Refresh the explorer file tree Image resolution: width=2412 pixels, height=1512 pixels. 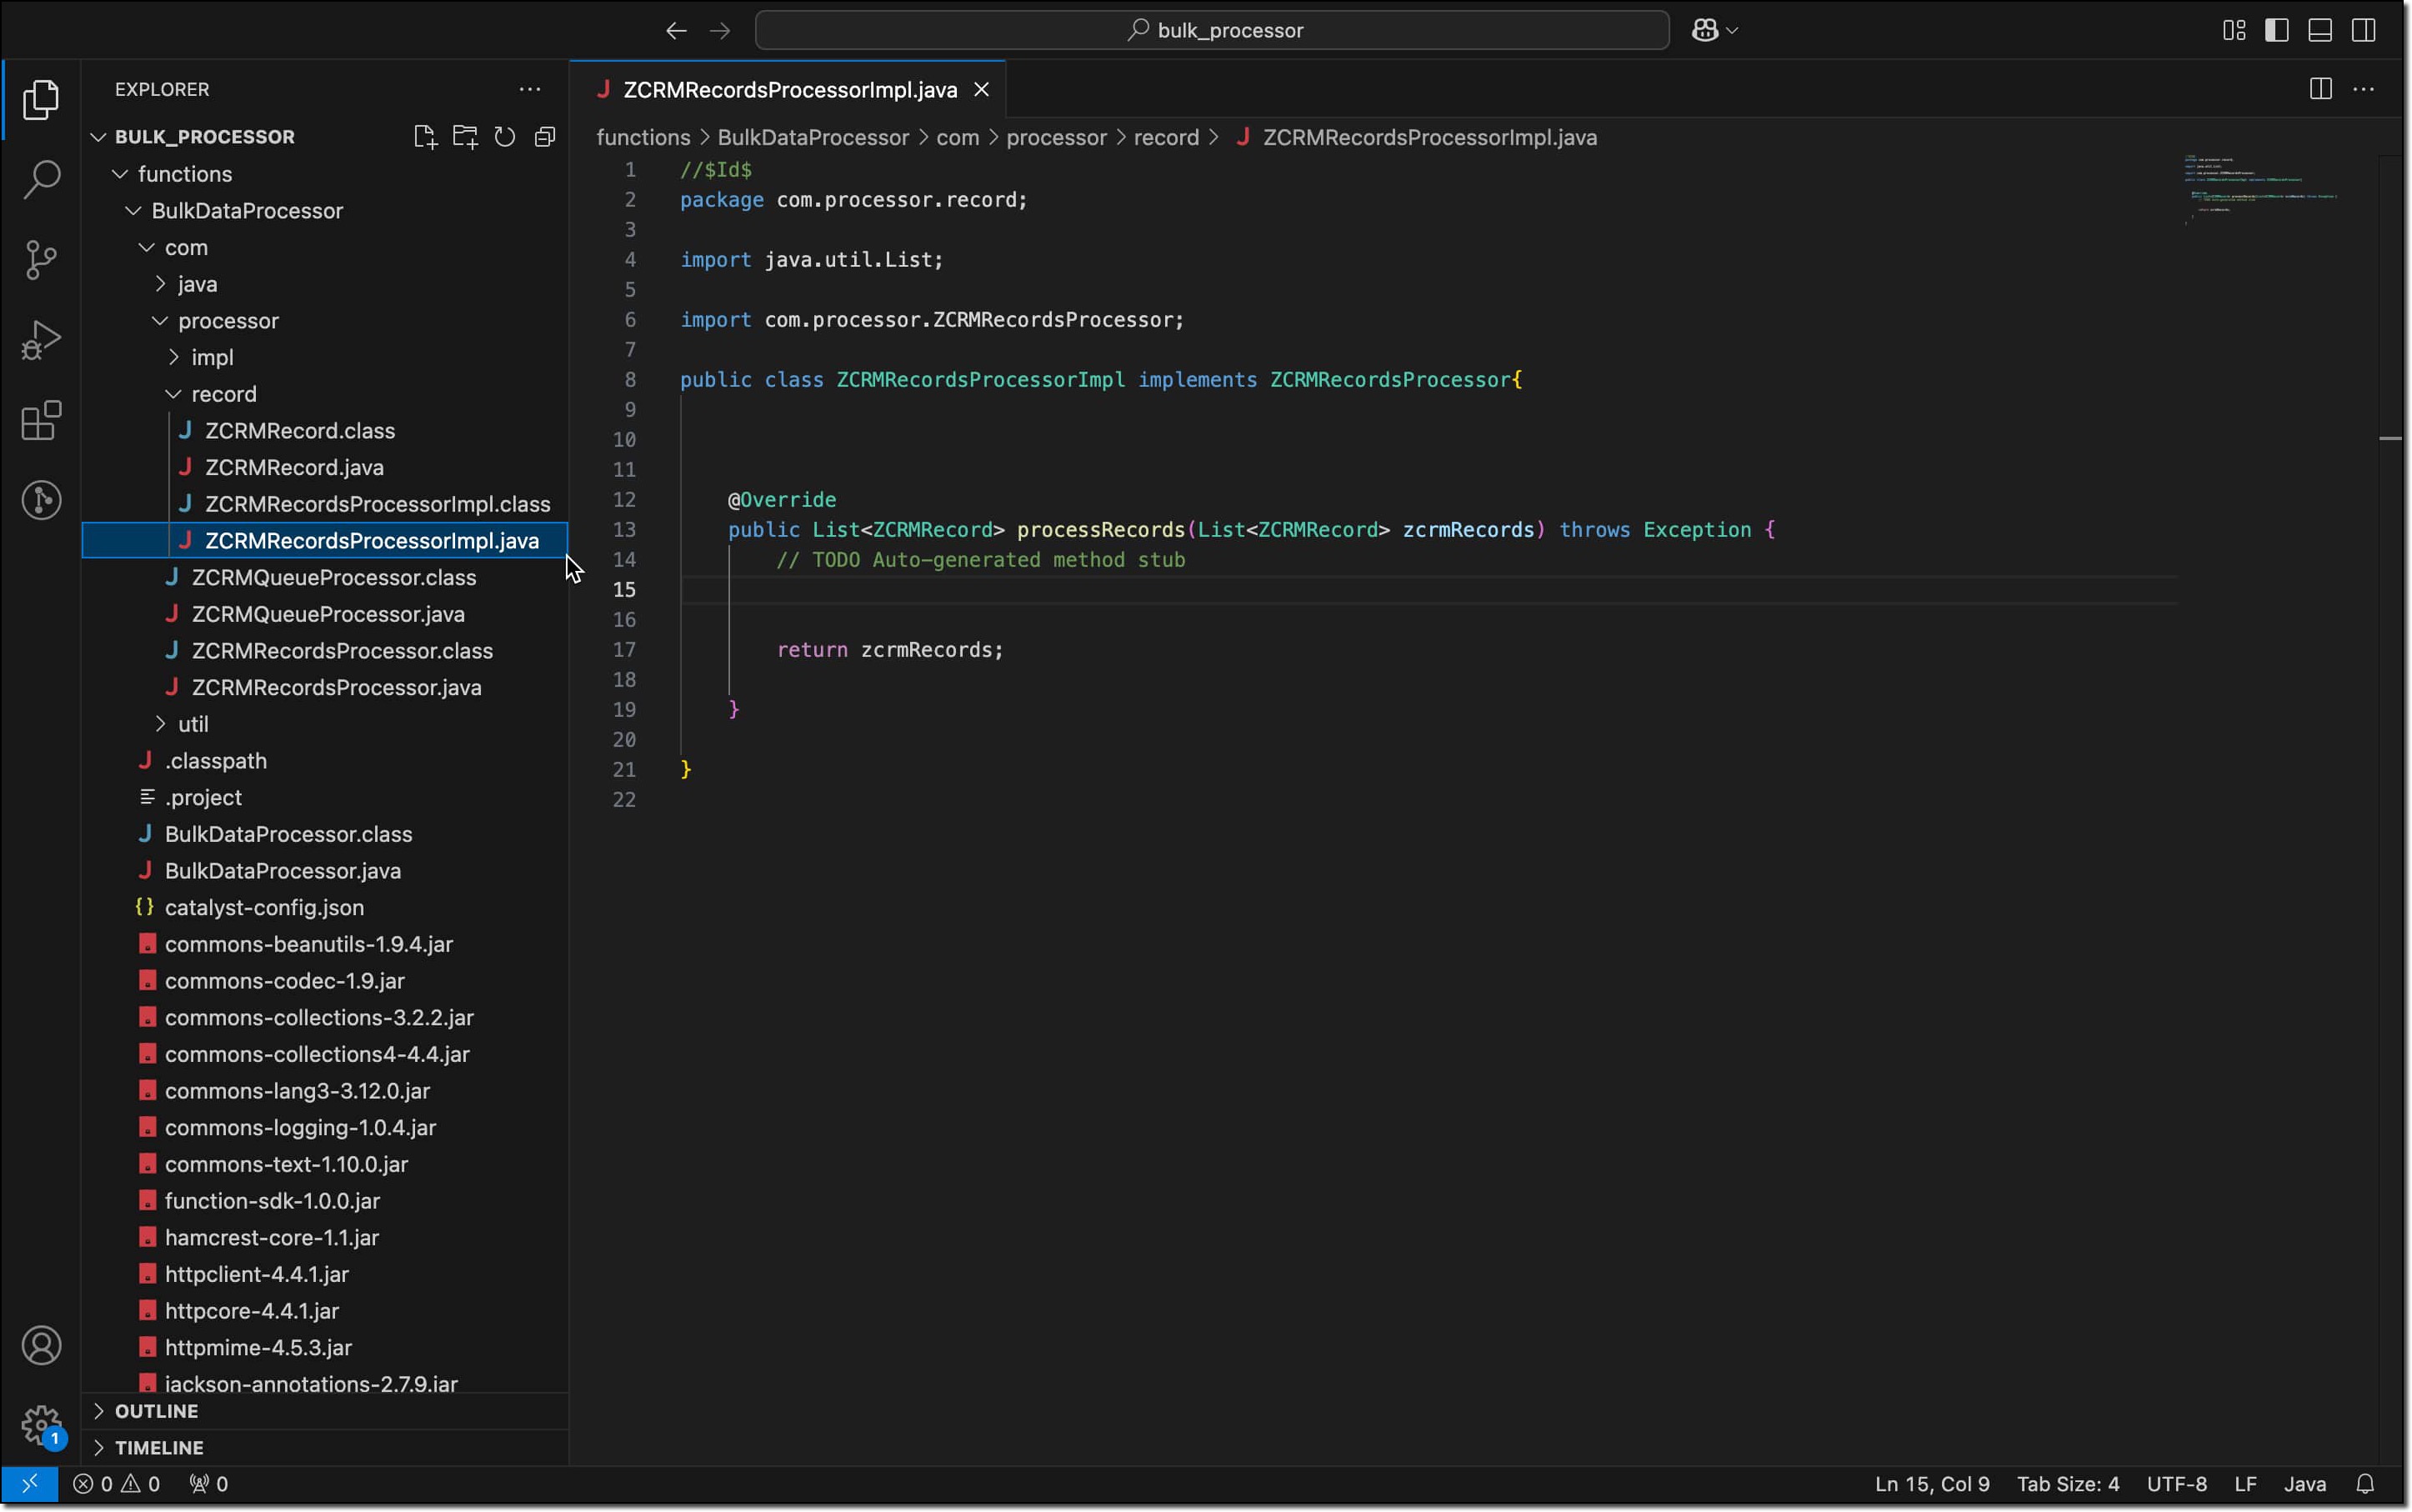(505, 137)
